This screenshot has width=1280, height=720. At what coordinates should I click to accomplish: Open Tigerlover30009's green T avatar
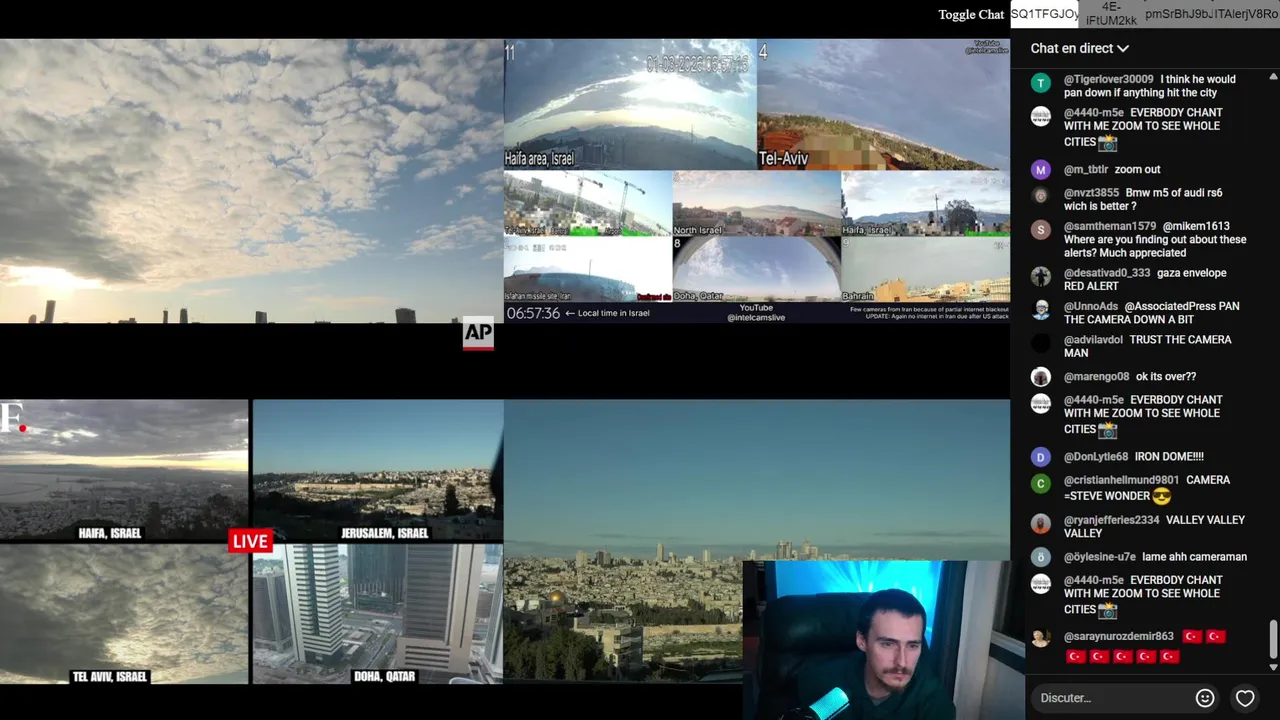click(x=1041, y=84)
